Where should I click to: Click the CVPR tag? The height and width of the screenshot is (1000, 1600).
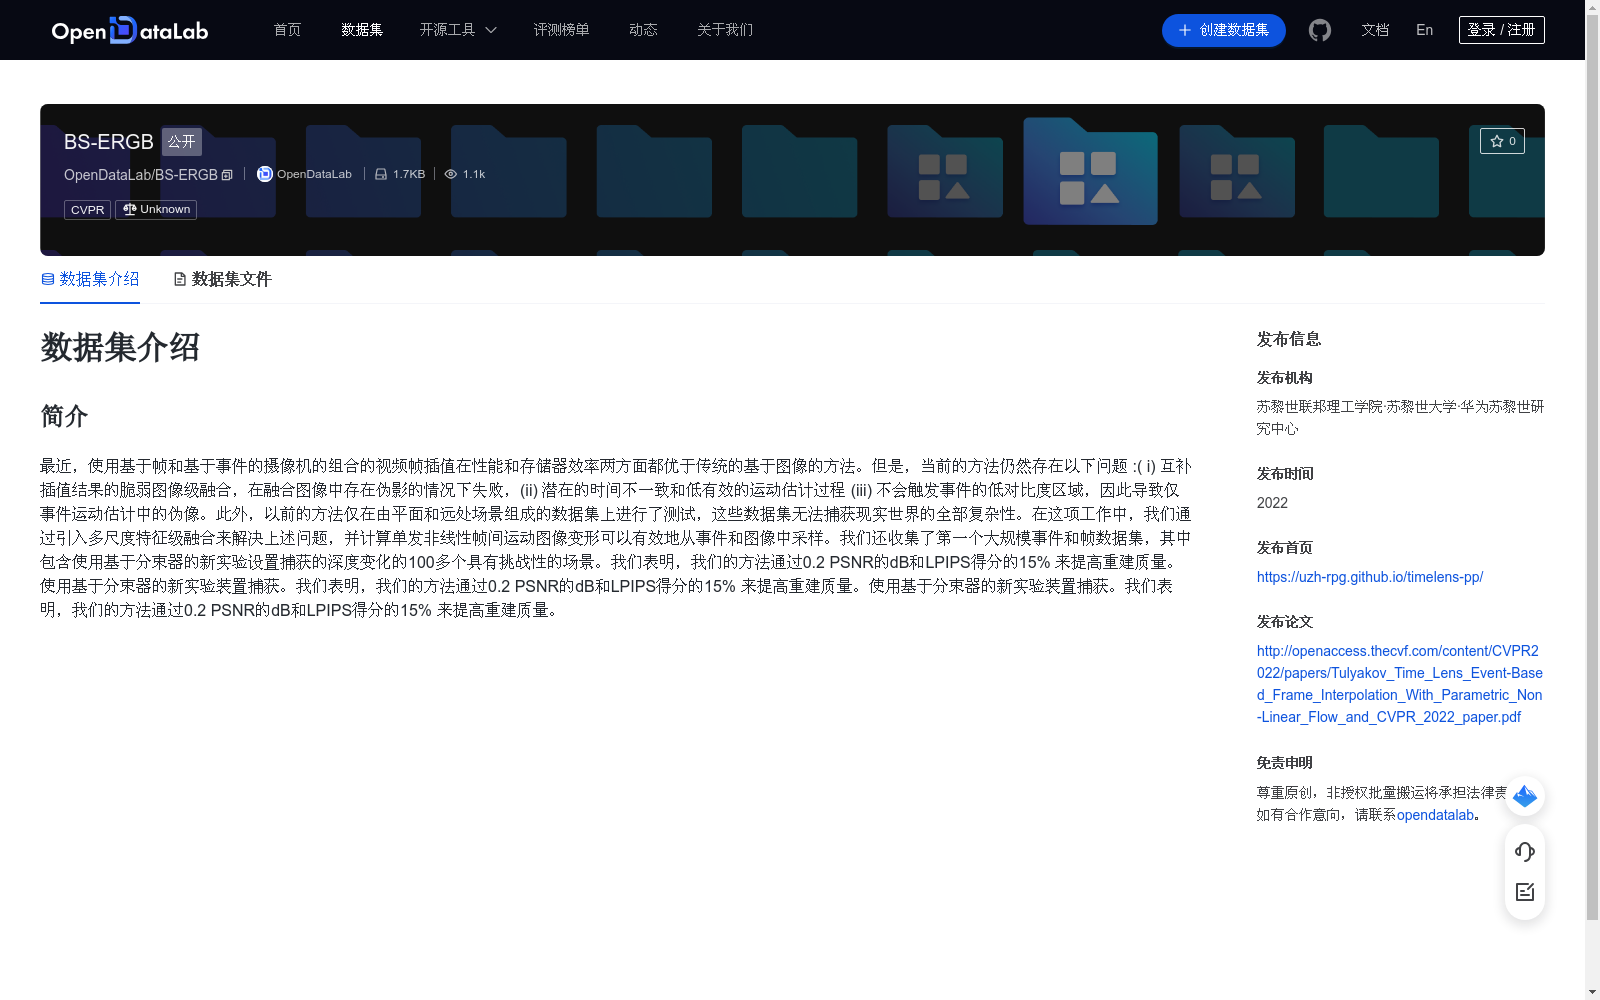pos(88,210)
